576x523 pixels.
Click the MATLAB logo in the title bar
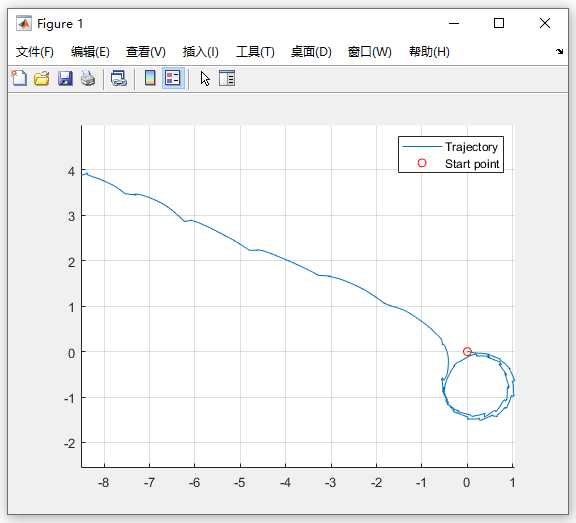tap(24, 24)
